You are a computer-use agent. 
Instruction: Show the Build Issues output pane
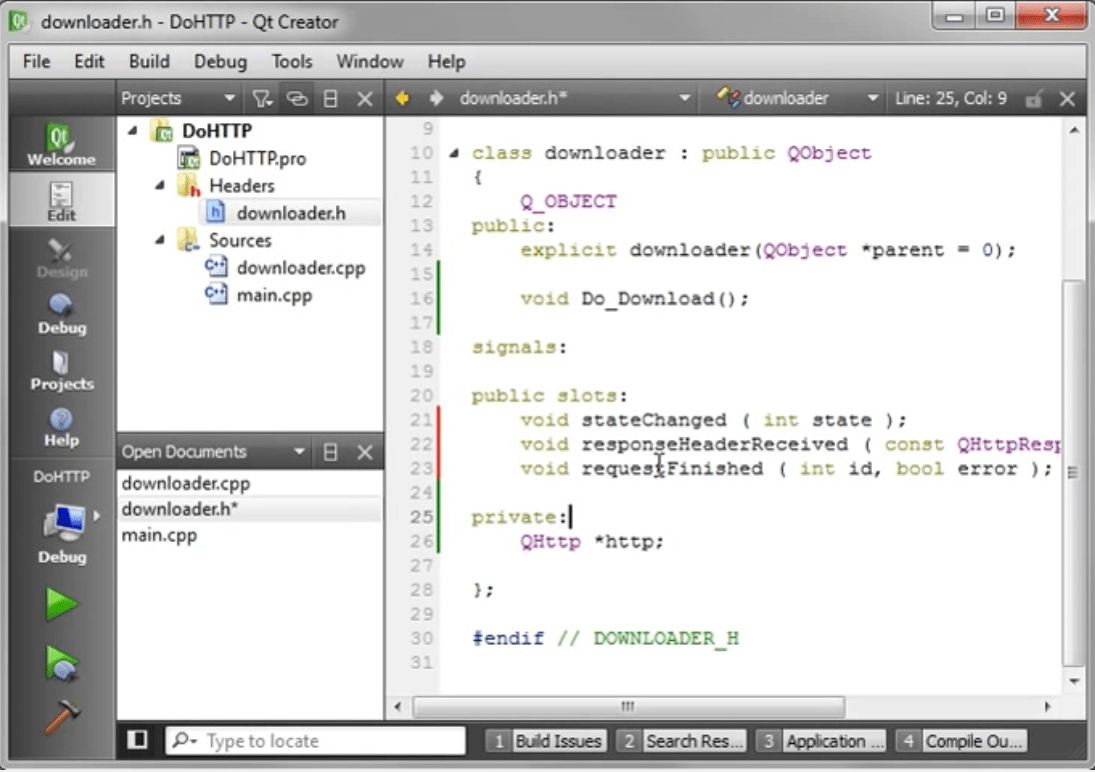(558, 740)
